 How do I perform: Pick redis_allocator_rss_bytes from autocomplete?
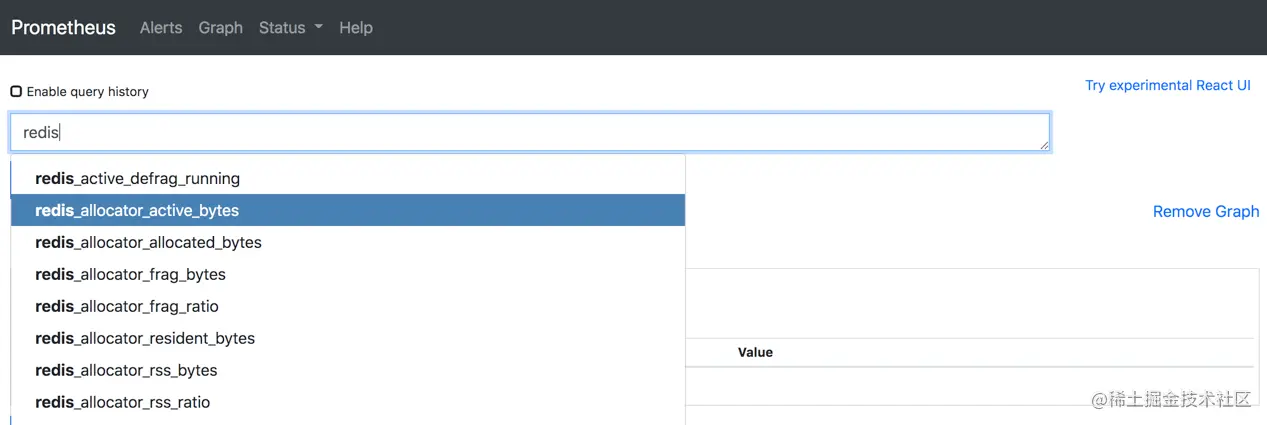pos(348,370)
